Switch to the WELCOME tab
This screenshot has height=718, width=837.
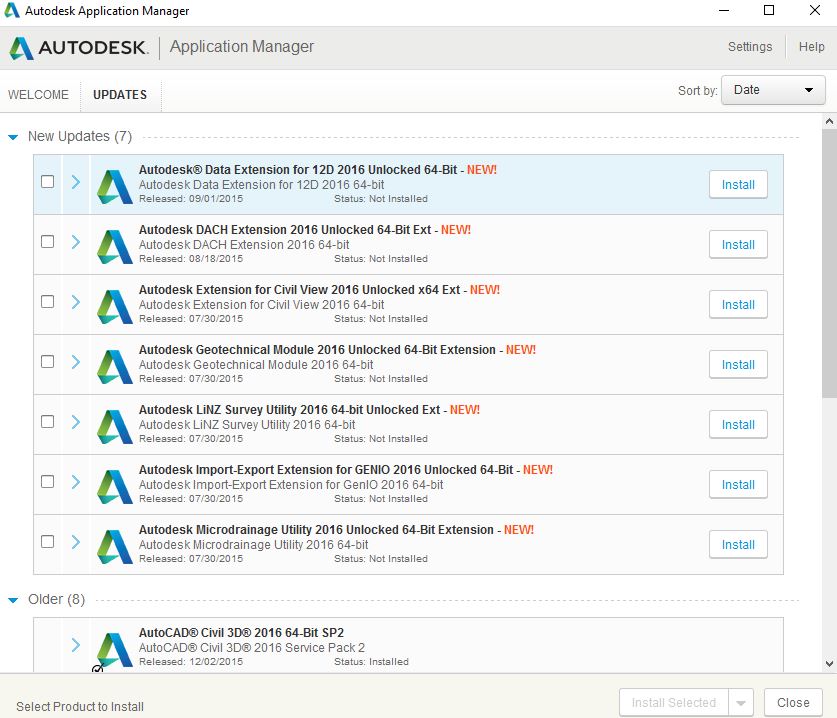[39, 94]
